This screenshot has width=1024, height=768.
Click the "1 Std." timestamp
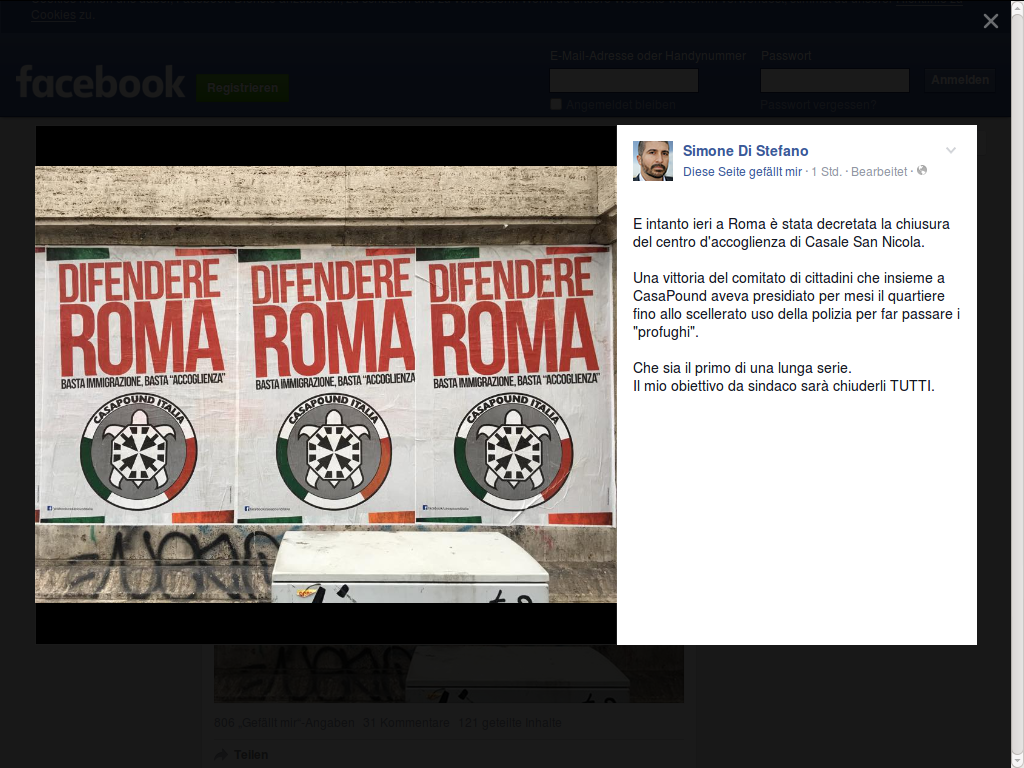click(826, 172)
